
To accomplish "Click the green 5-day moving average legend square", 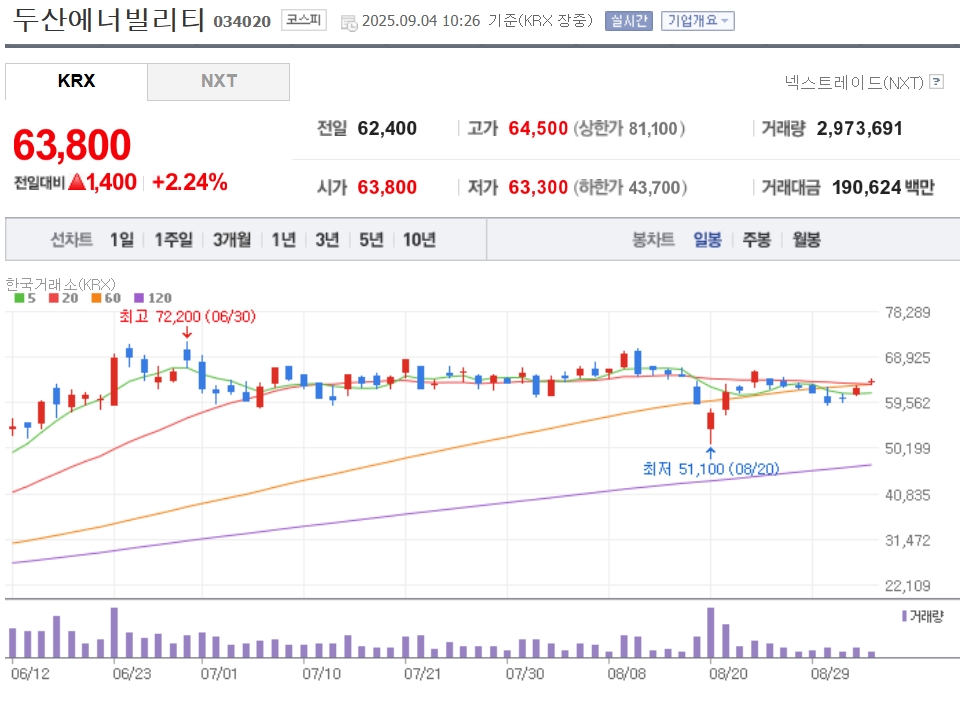I will point(19,298).
